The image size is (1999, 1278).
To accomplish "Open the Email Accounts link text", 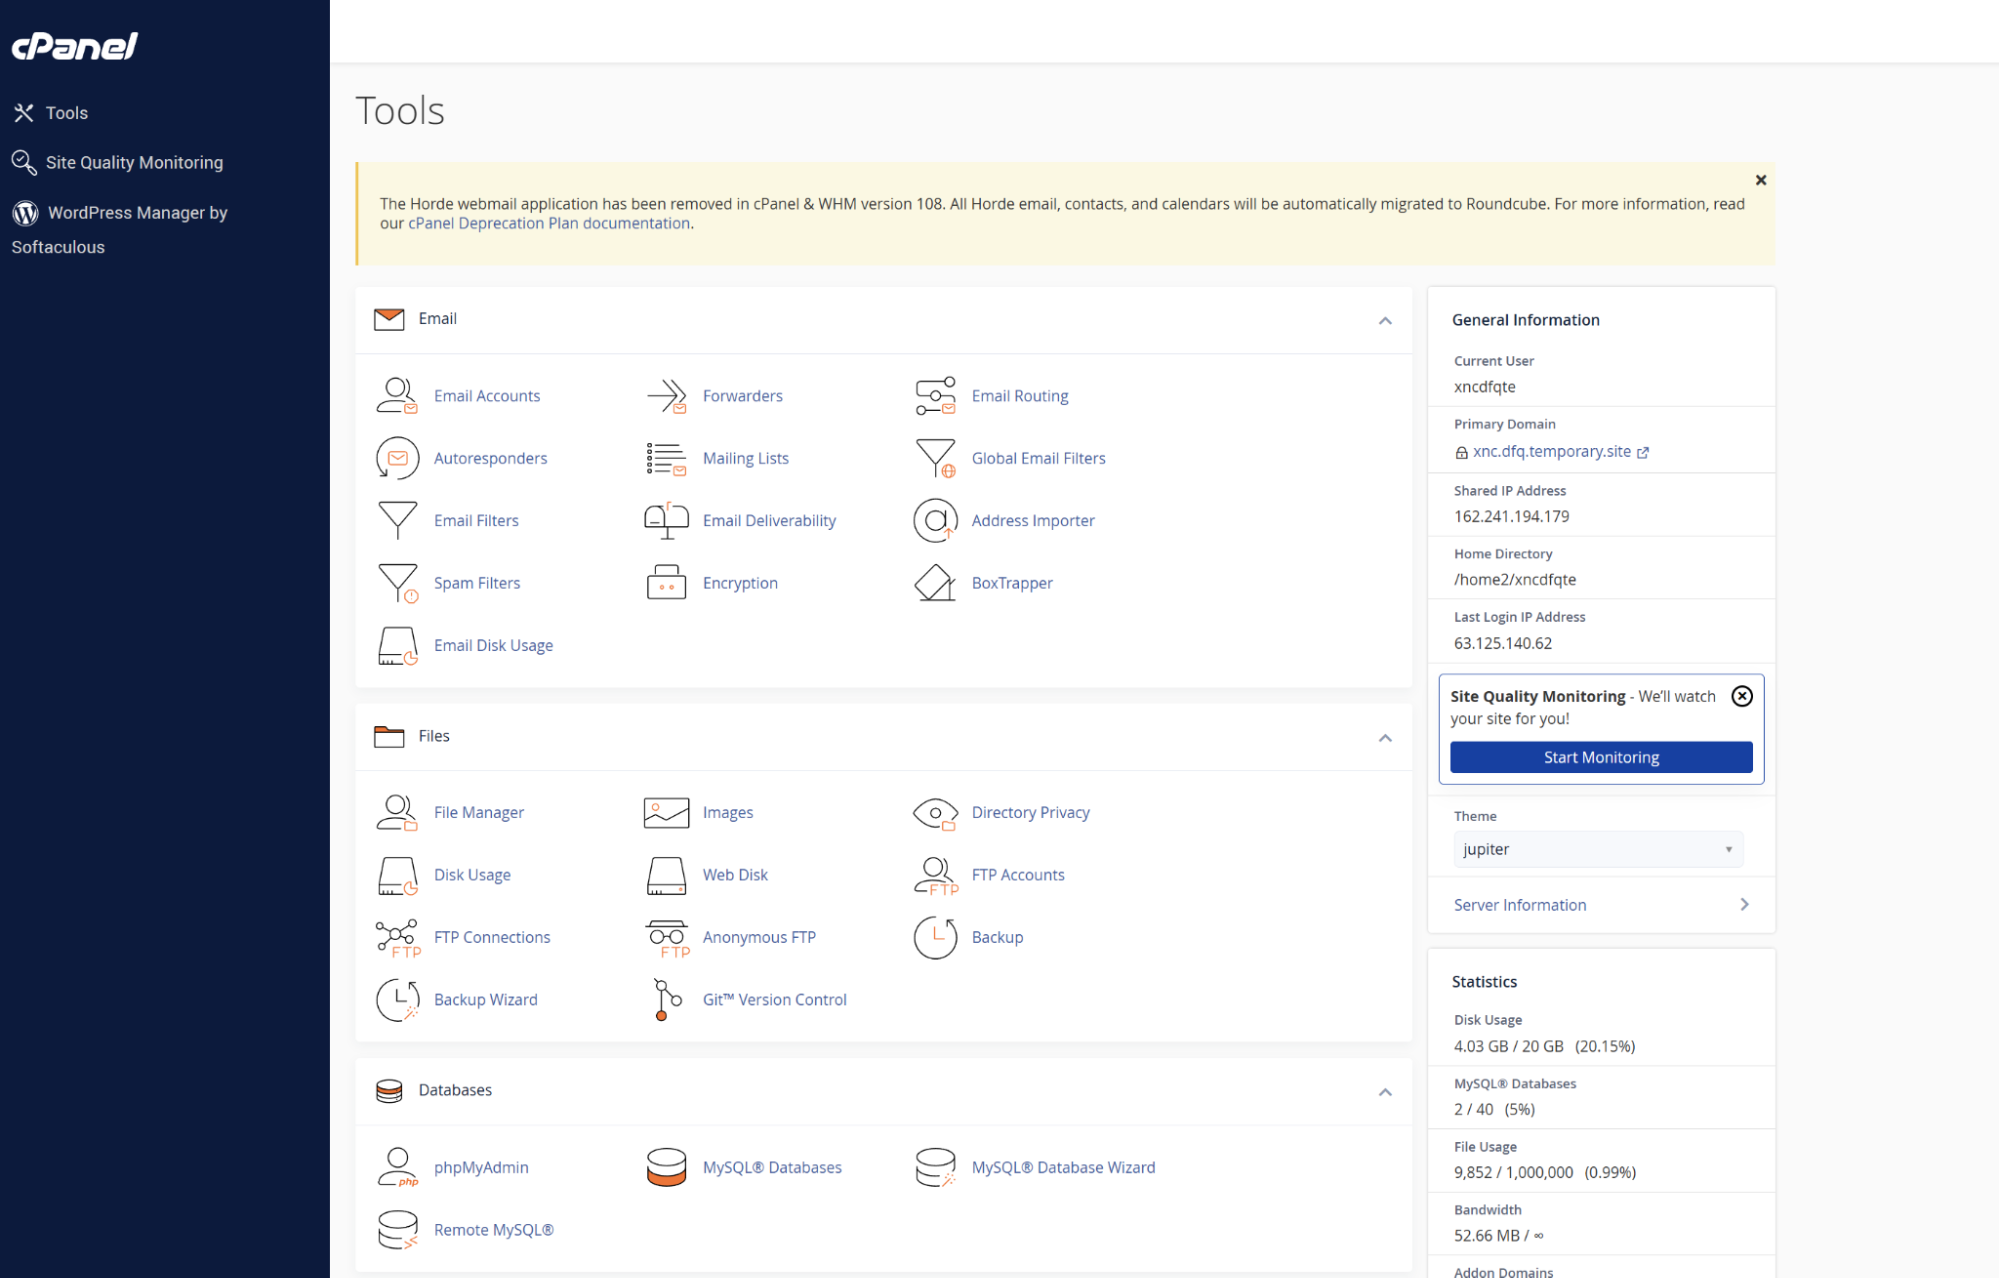I will click(x=487, y=396).
